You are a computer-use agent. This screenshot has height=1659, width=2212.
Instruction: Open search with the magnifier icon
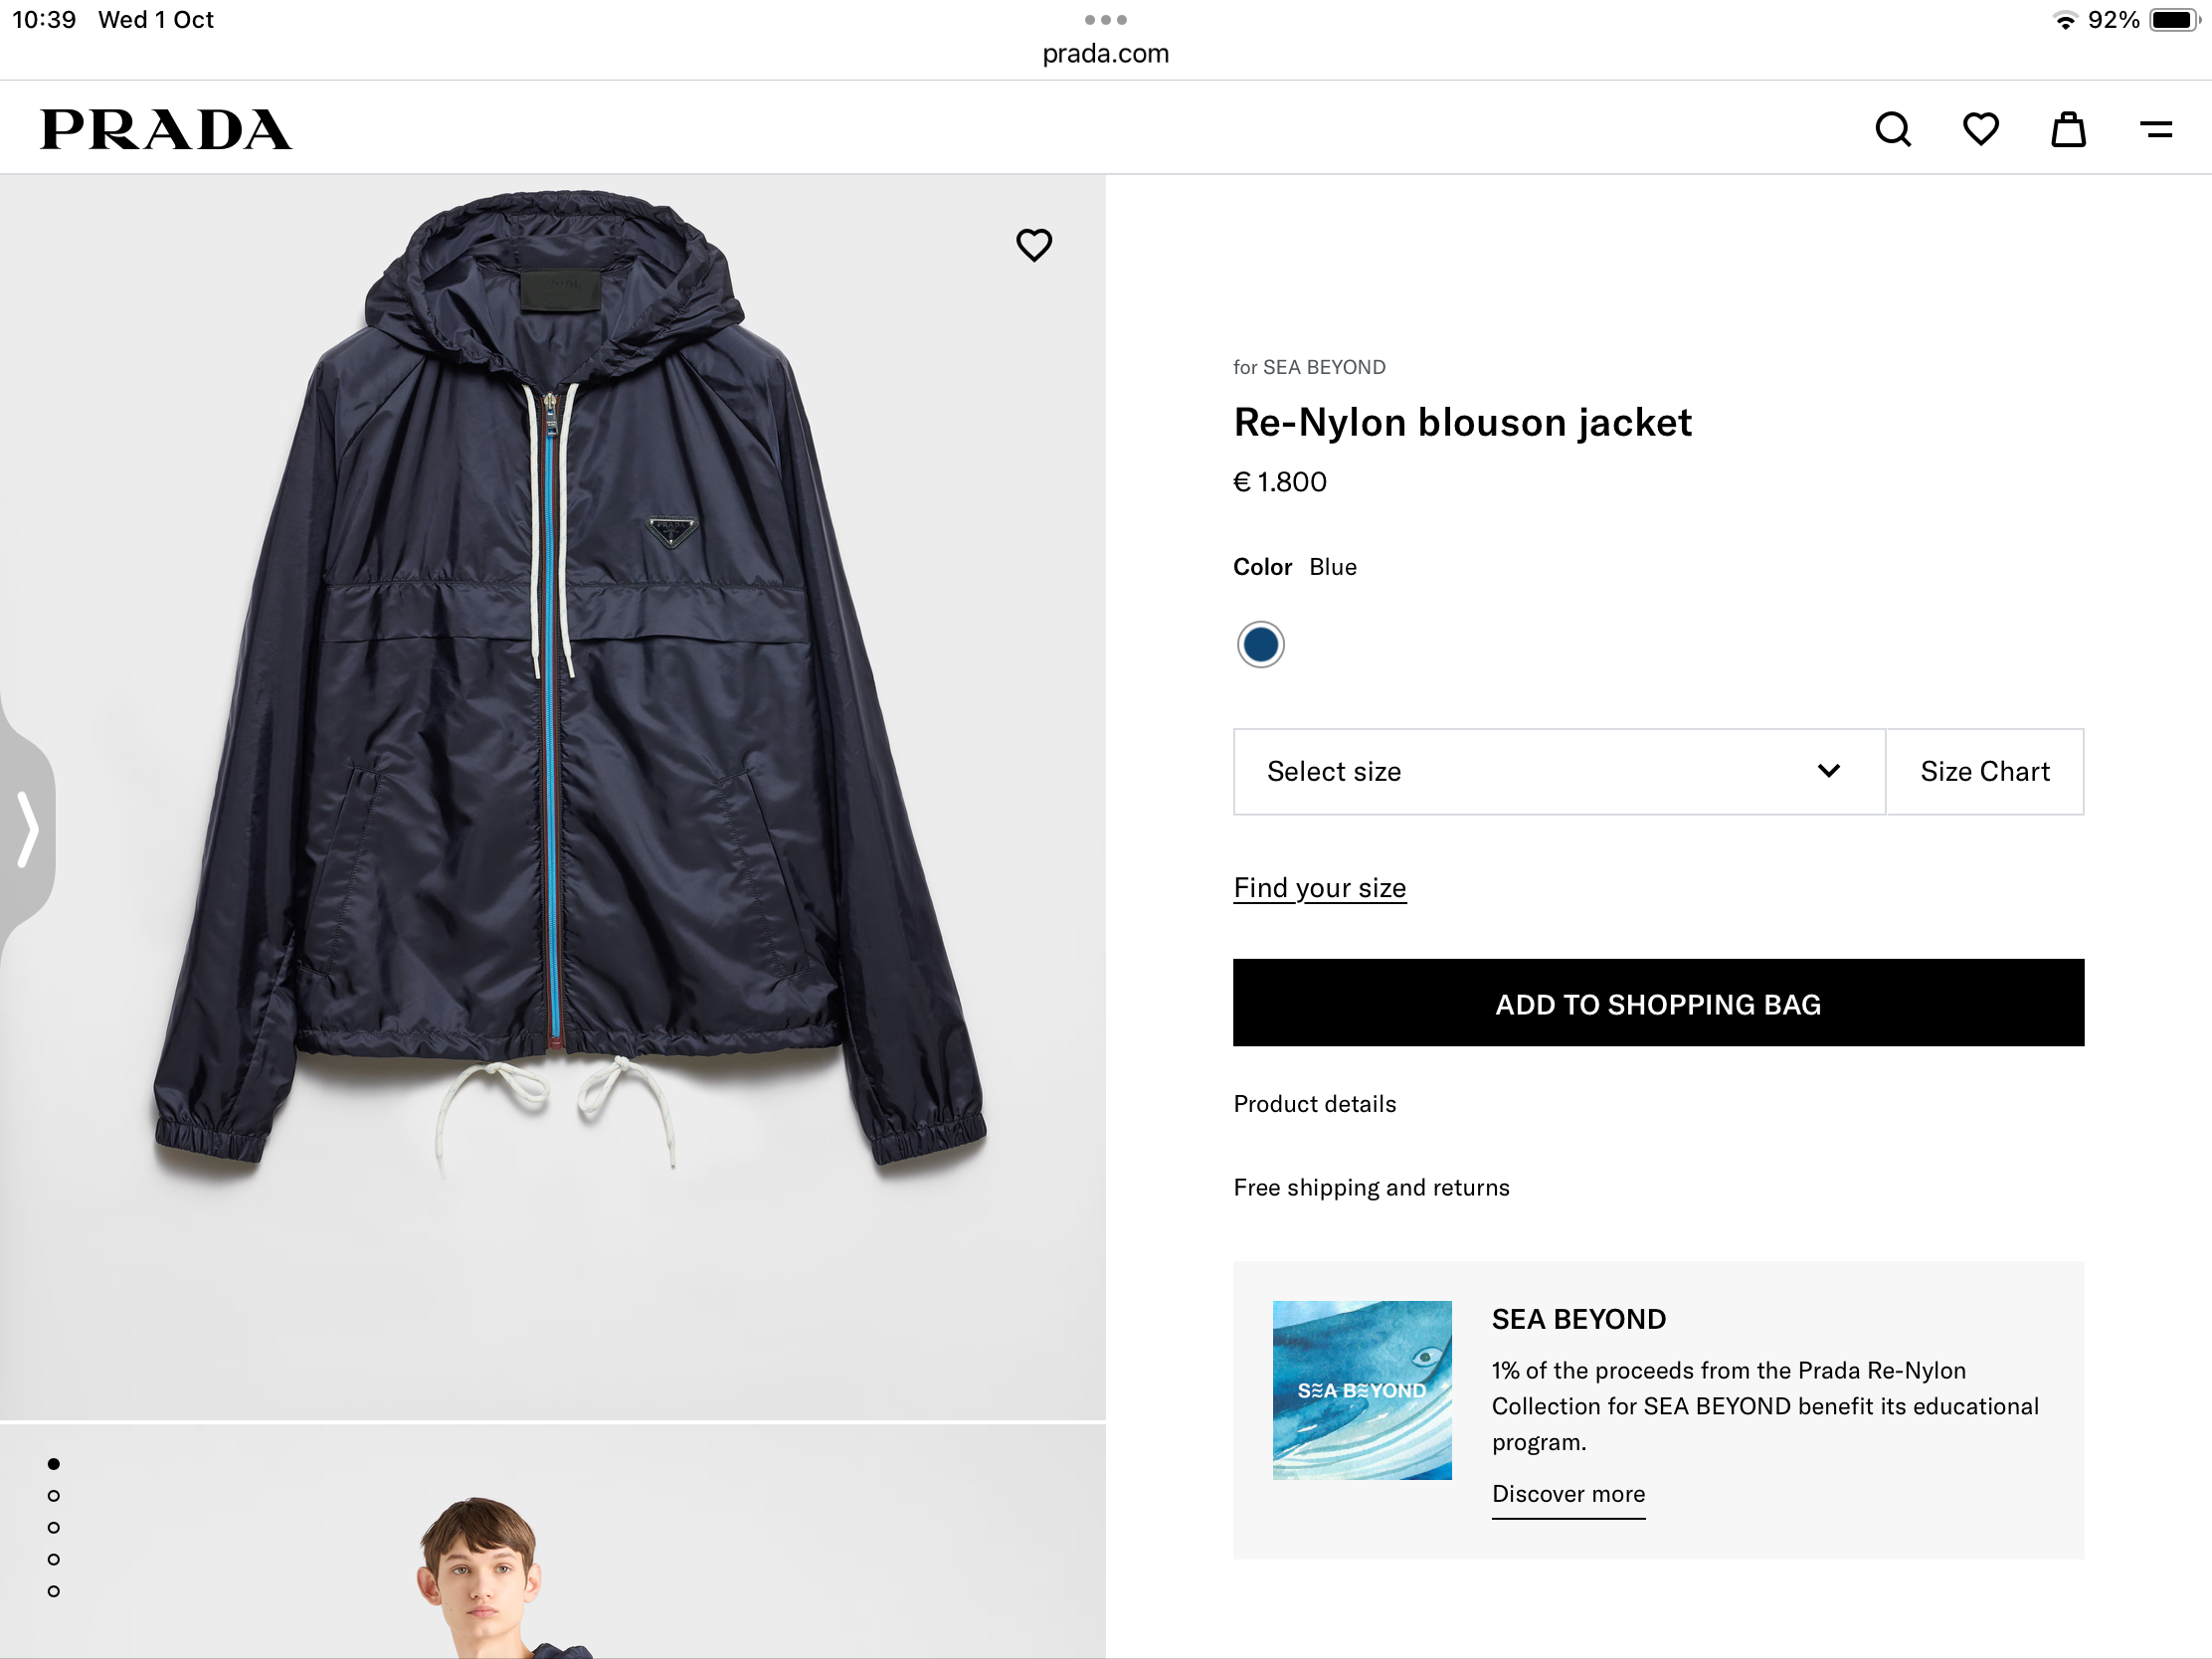[1892, 130]
